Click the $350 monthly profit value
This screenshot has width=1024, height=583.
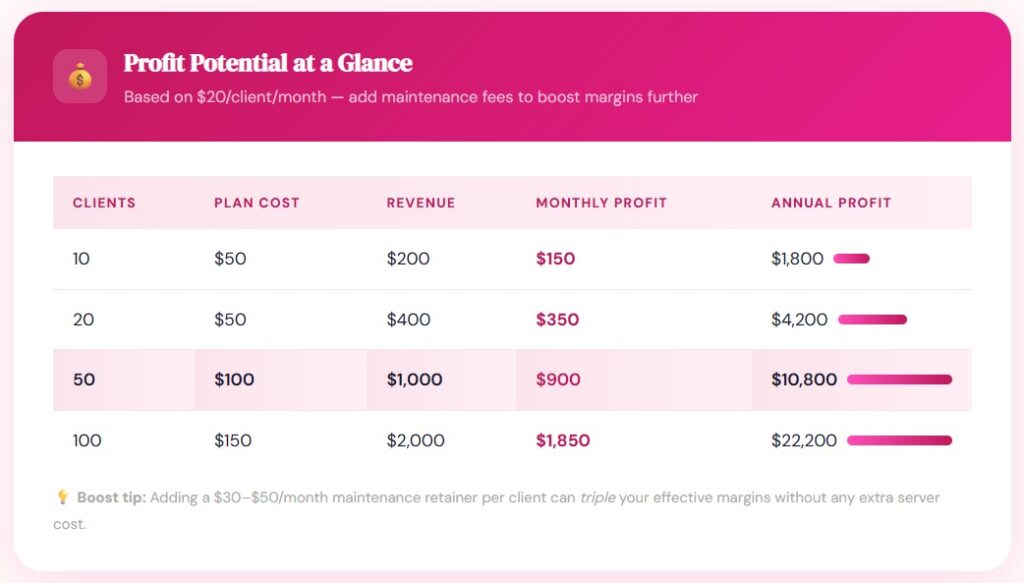[x=557, y=320]
